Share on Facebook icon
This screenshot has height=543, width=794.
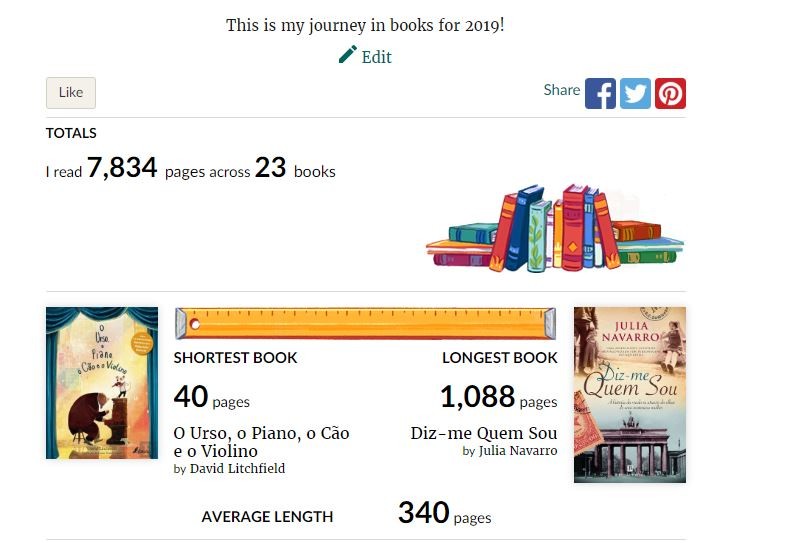[600, 93]
